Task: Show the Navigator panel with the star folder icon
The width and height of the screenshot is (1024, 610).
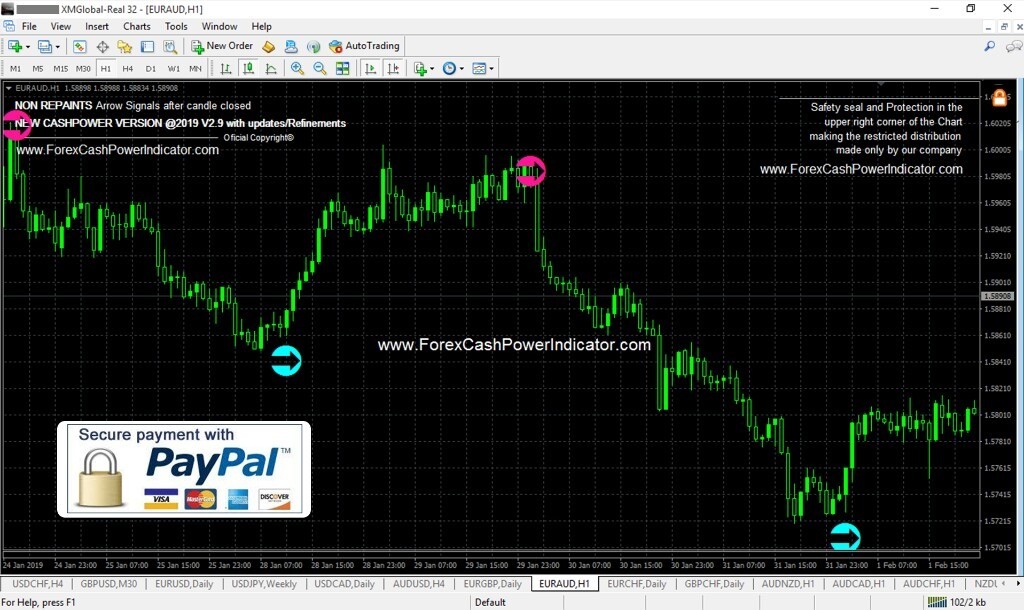Action: [x=125, y=46]
